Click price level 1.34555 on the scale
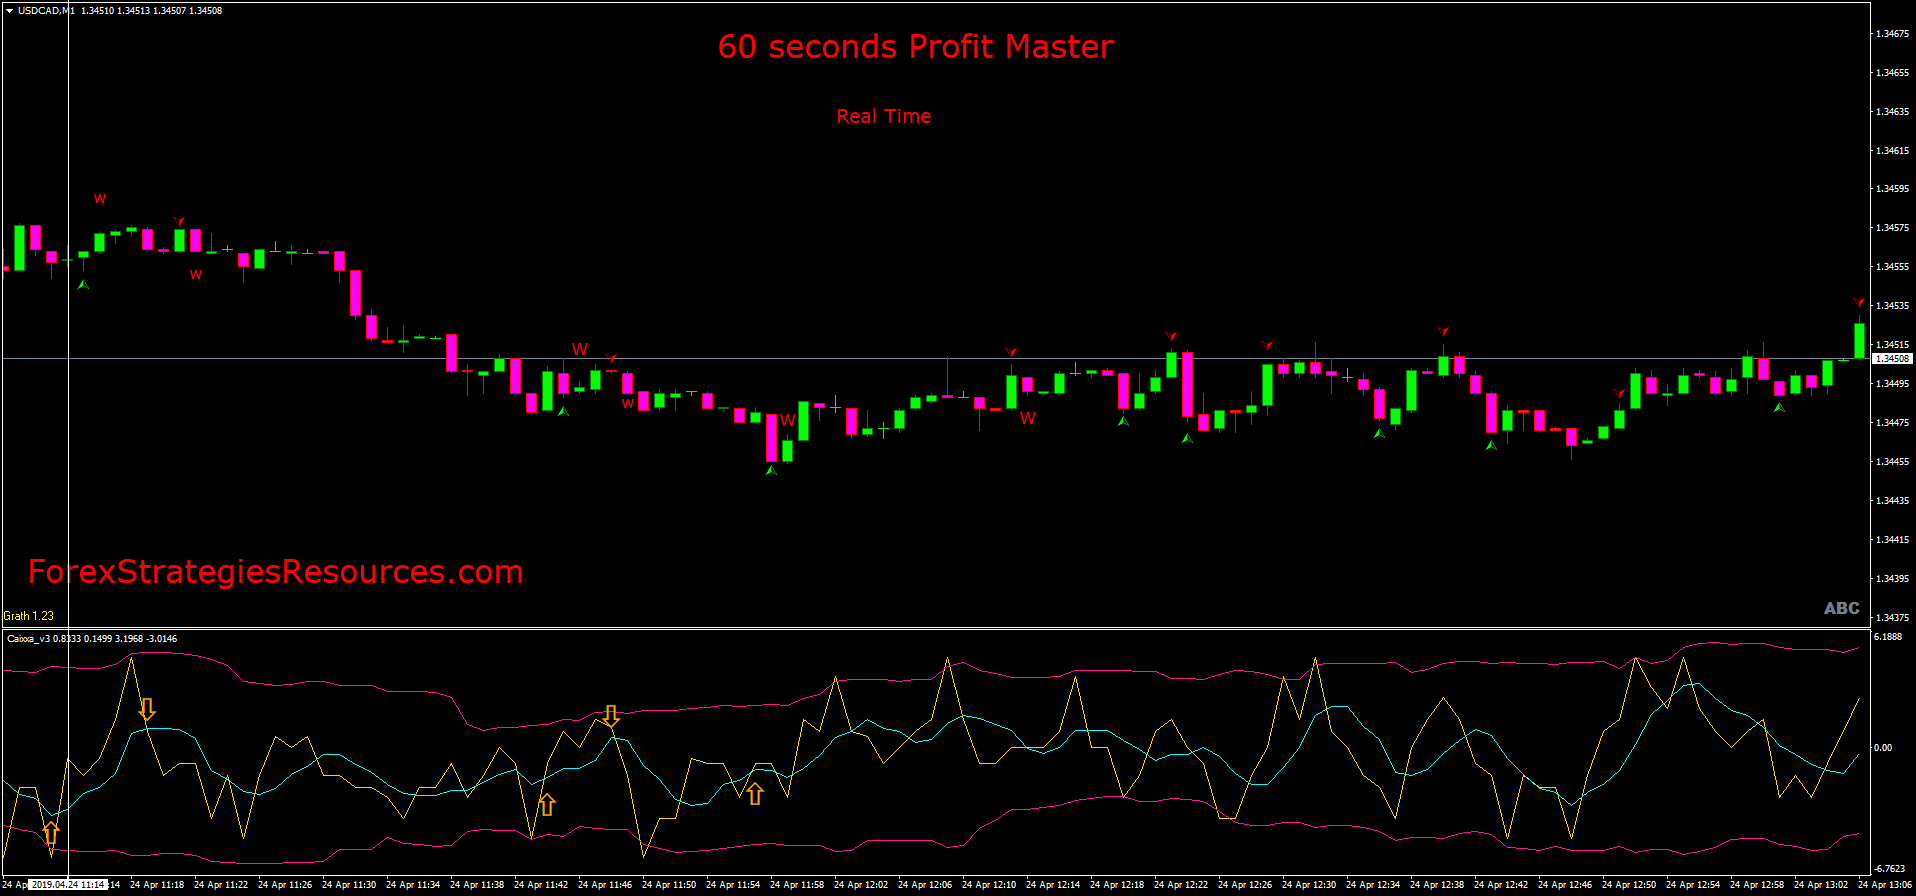This screenshot has height=896, width=1916. pos(1893,267)
